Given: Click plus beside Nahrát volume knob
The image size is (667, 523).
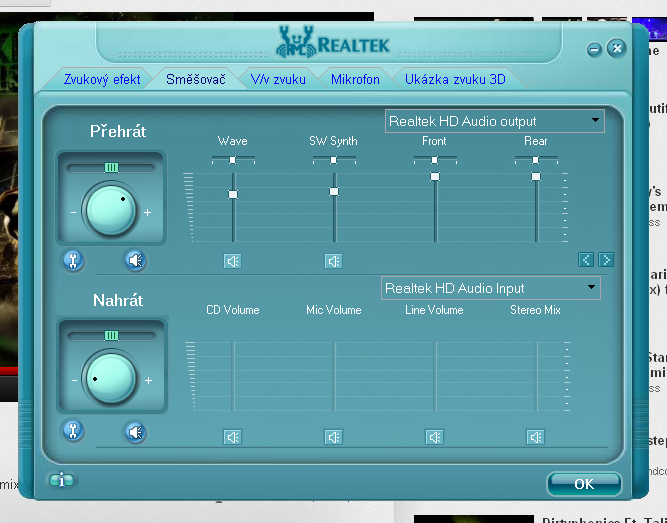Looking at the screenshot, I should [x=148, y=380].
